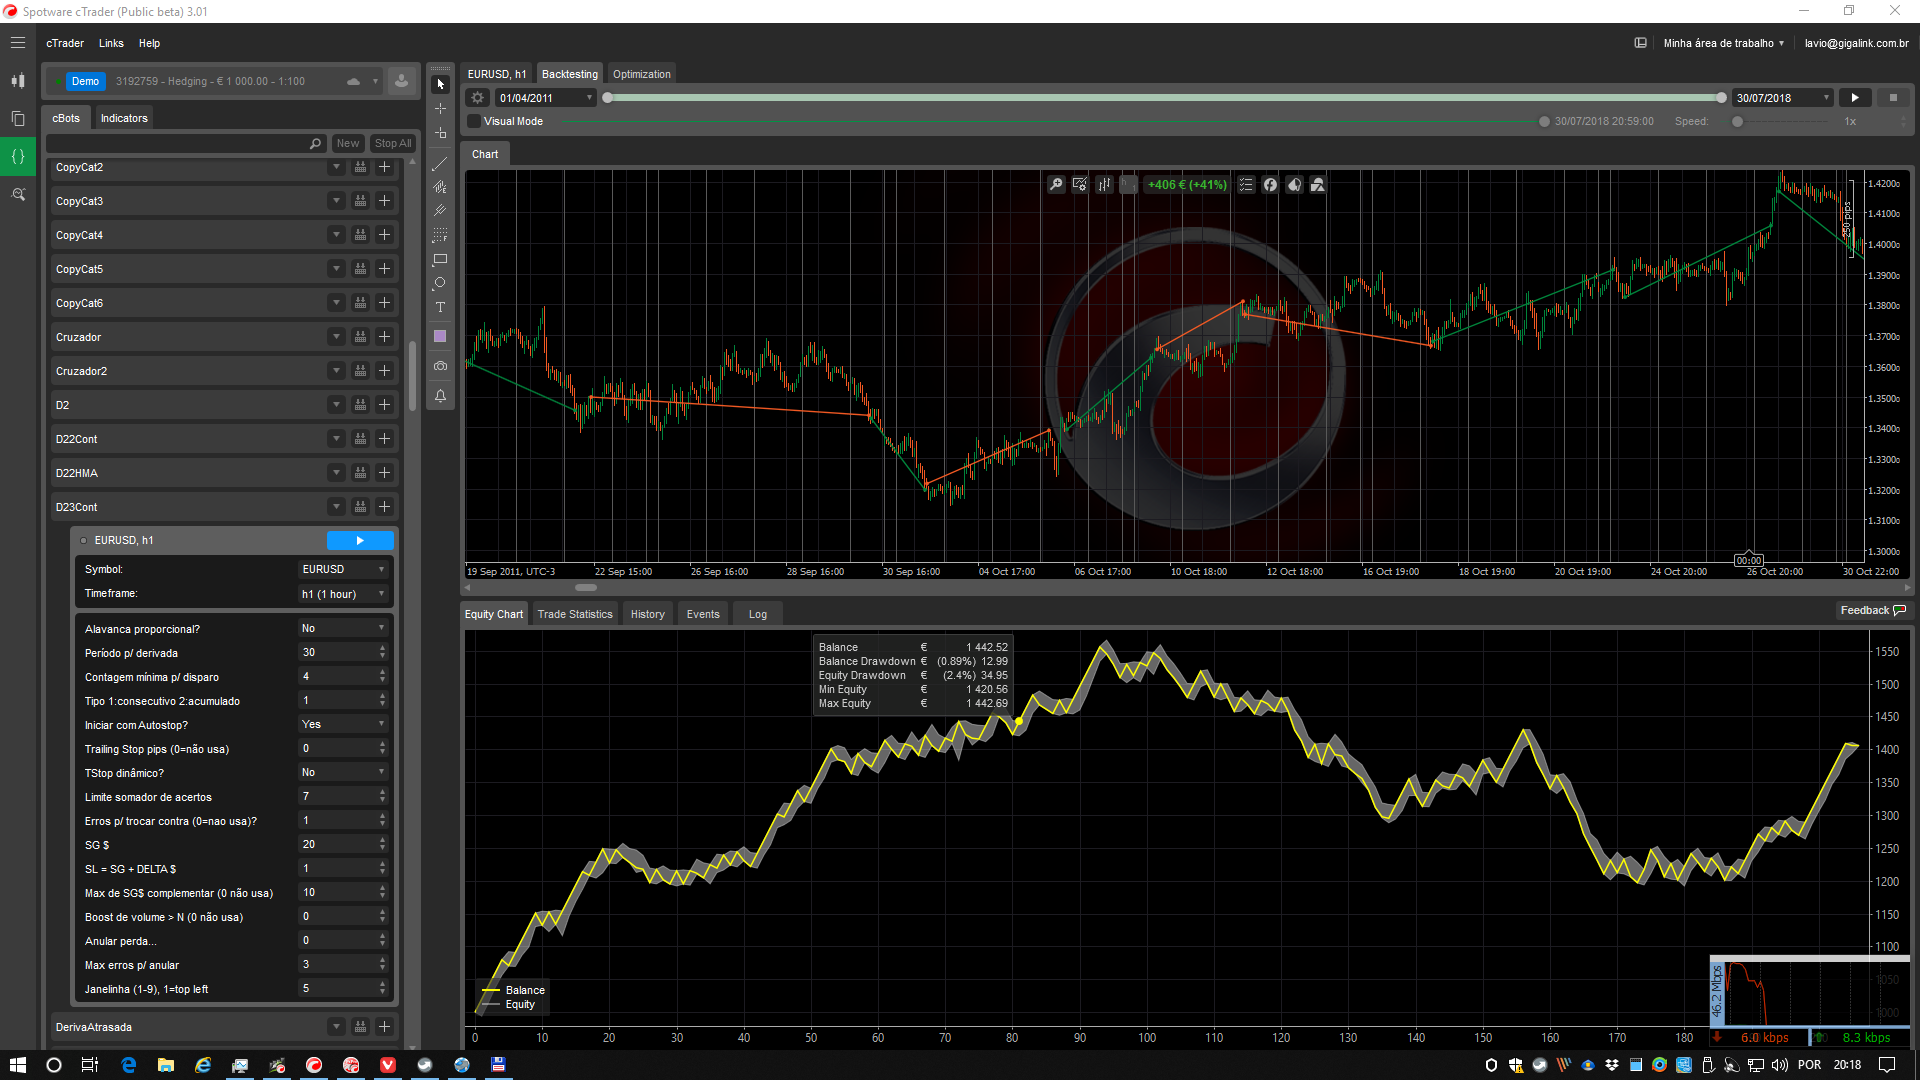Switch to the Trade Statistics tab
The image size is (1920, 1080).
pyautogui.click(x=575, y=614)
